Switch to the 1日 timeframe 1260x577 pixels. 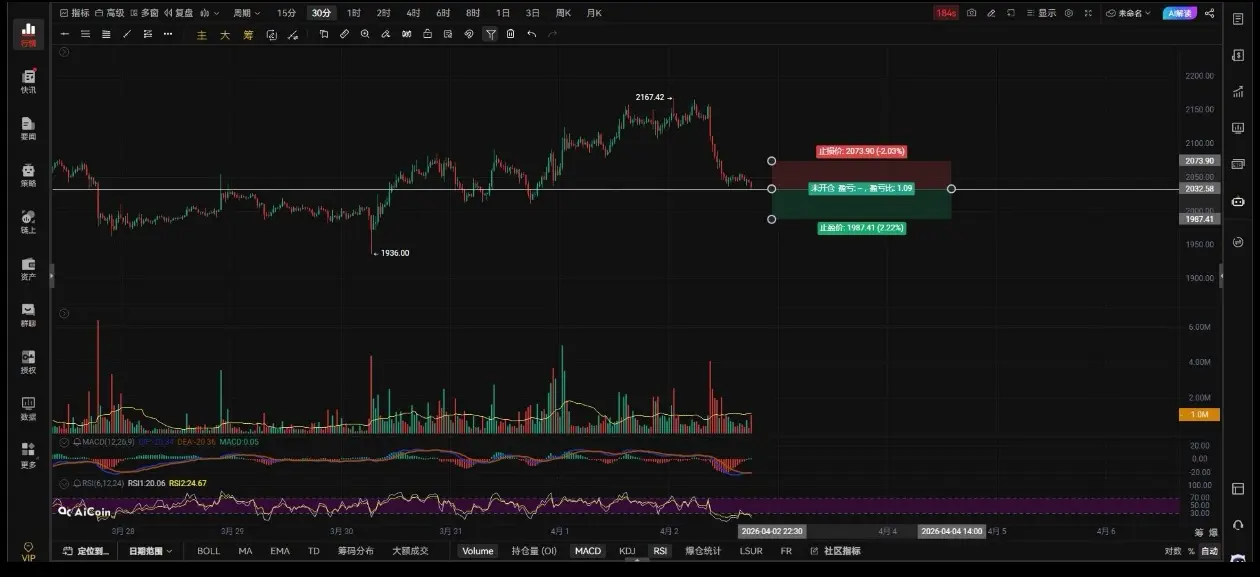(x=502, y=13)
